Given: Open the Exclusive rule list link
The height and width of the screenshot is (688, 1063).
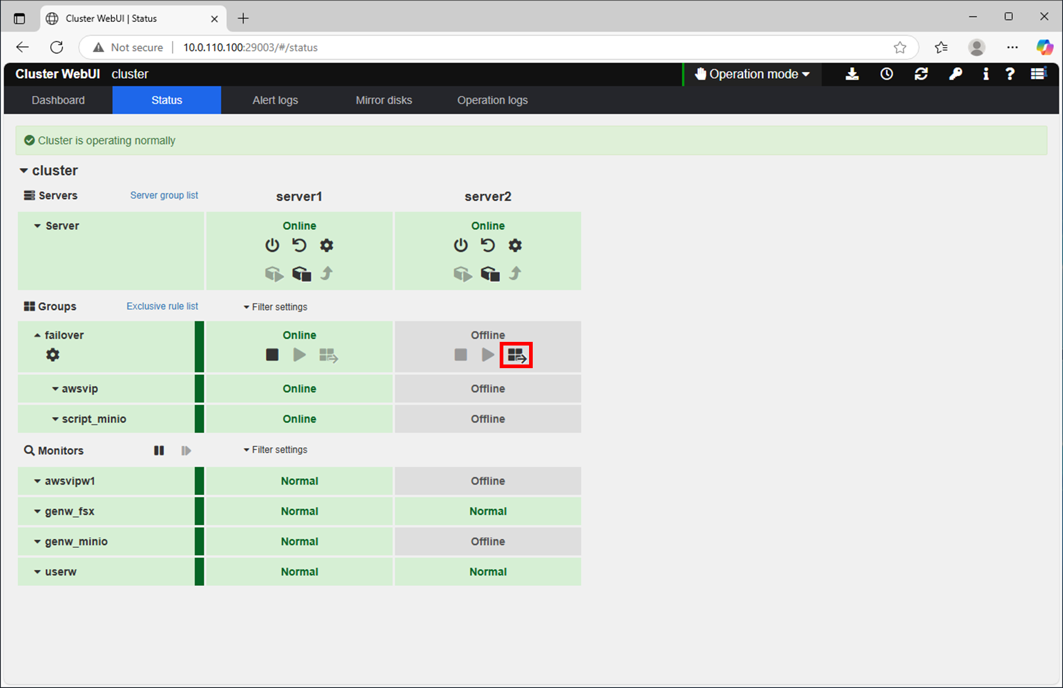Looking at the screenshot, I should pyautogui.click(x=162, y=307).
